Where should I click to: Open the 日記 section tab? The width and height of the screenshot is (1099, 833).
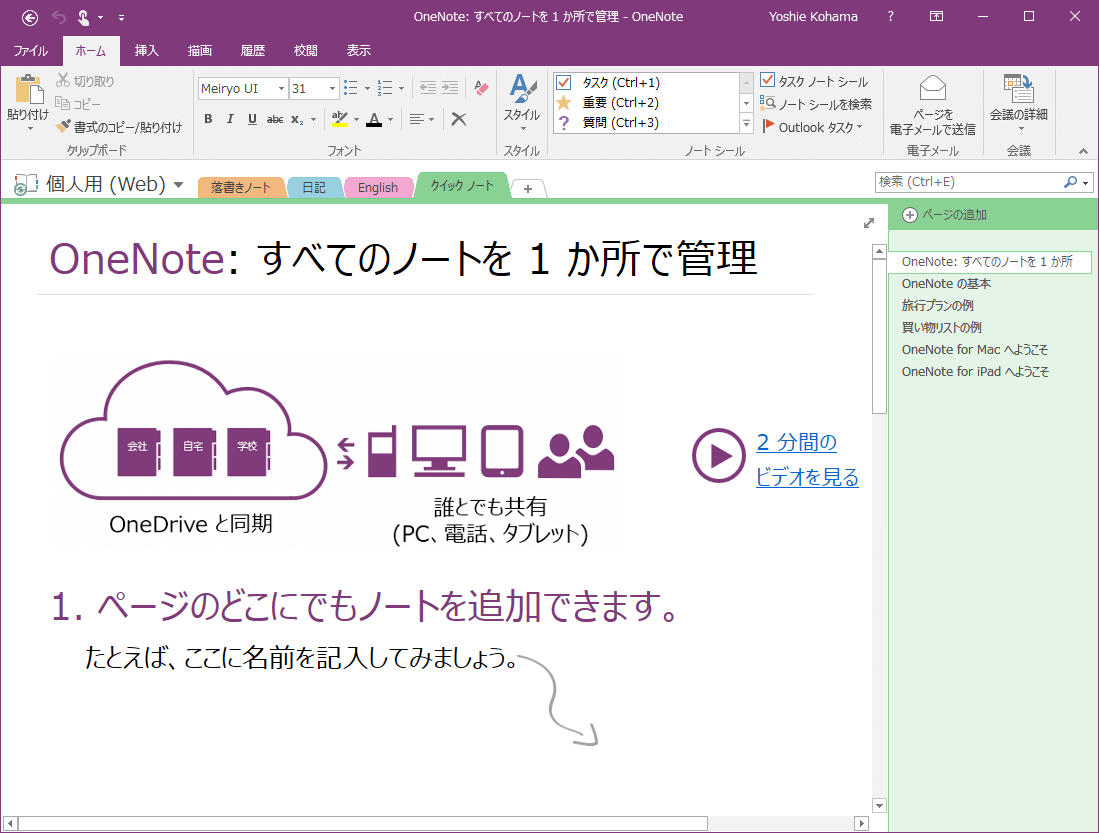pyautogui.click(x=314, y=187)
